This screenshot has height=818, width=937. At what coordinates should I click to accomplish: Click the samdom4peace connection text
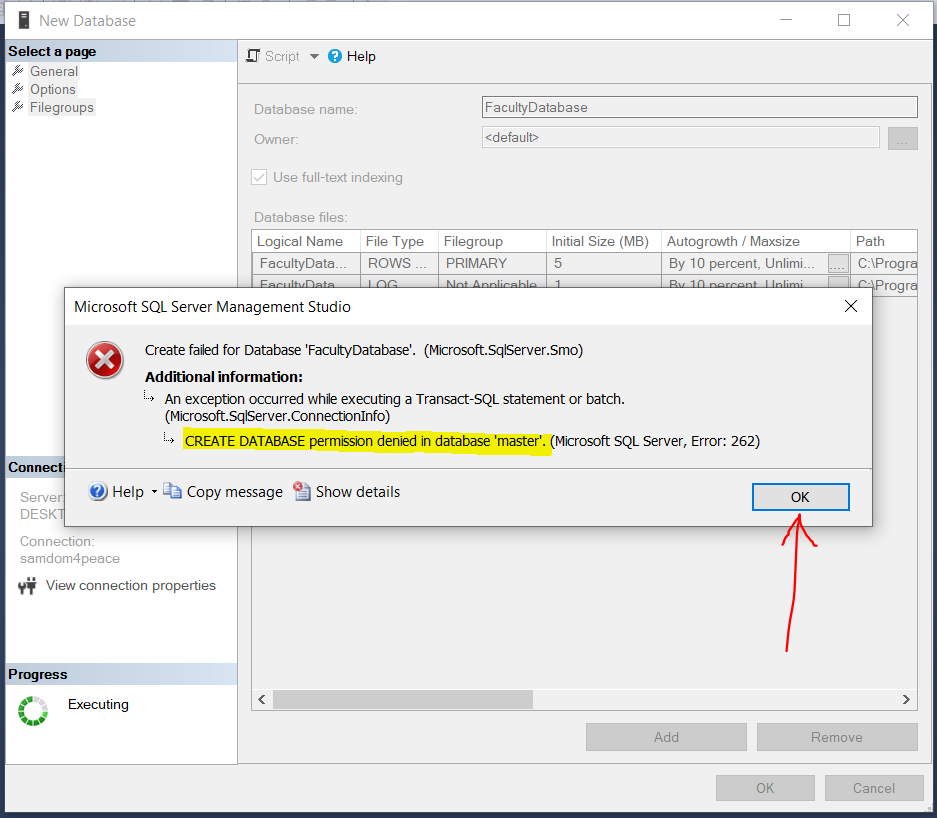[x=70, y=559]
